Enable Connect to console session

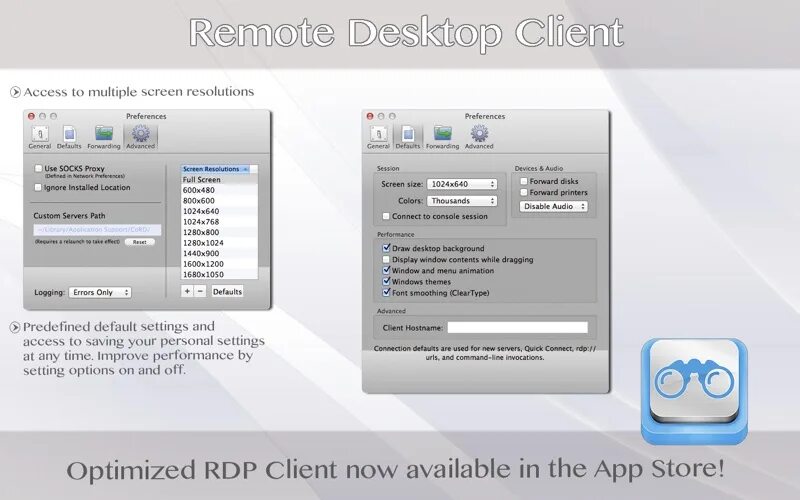click(386, 216)
